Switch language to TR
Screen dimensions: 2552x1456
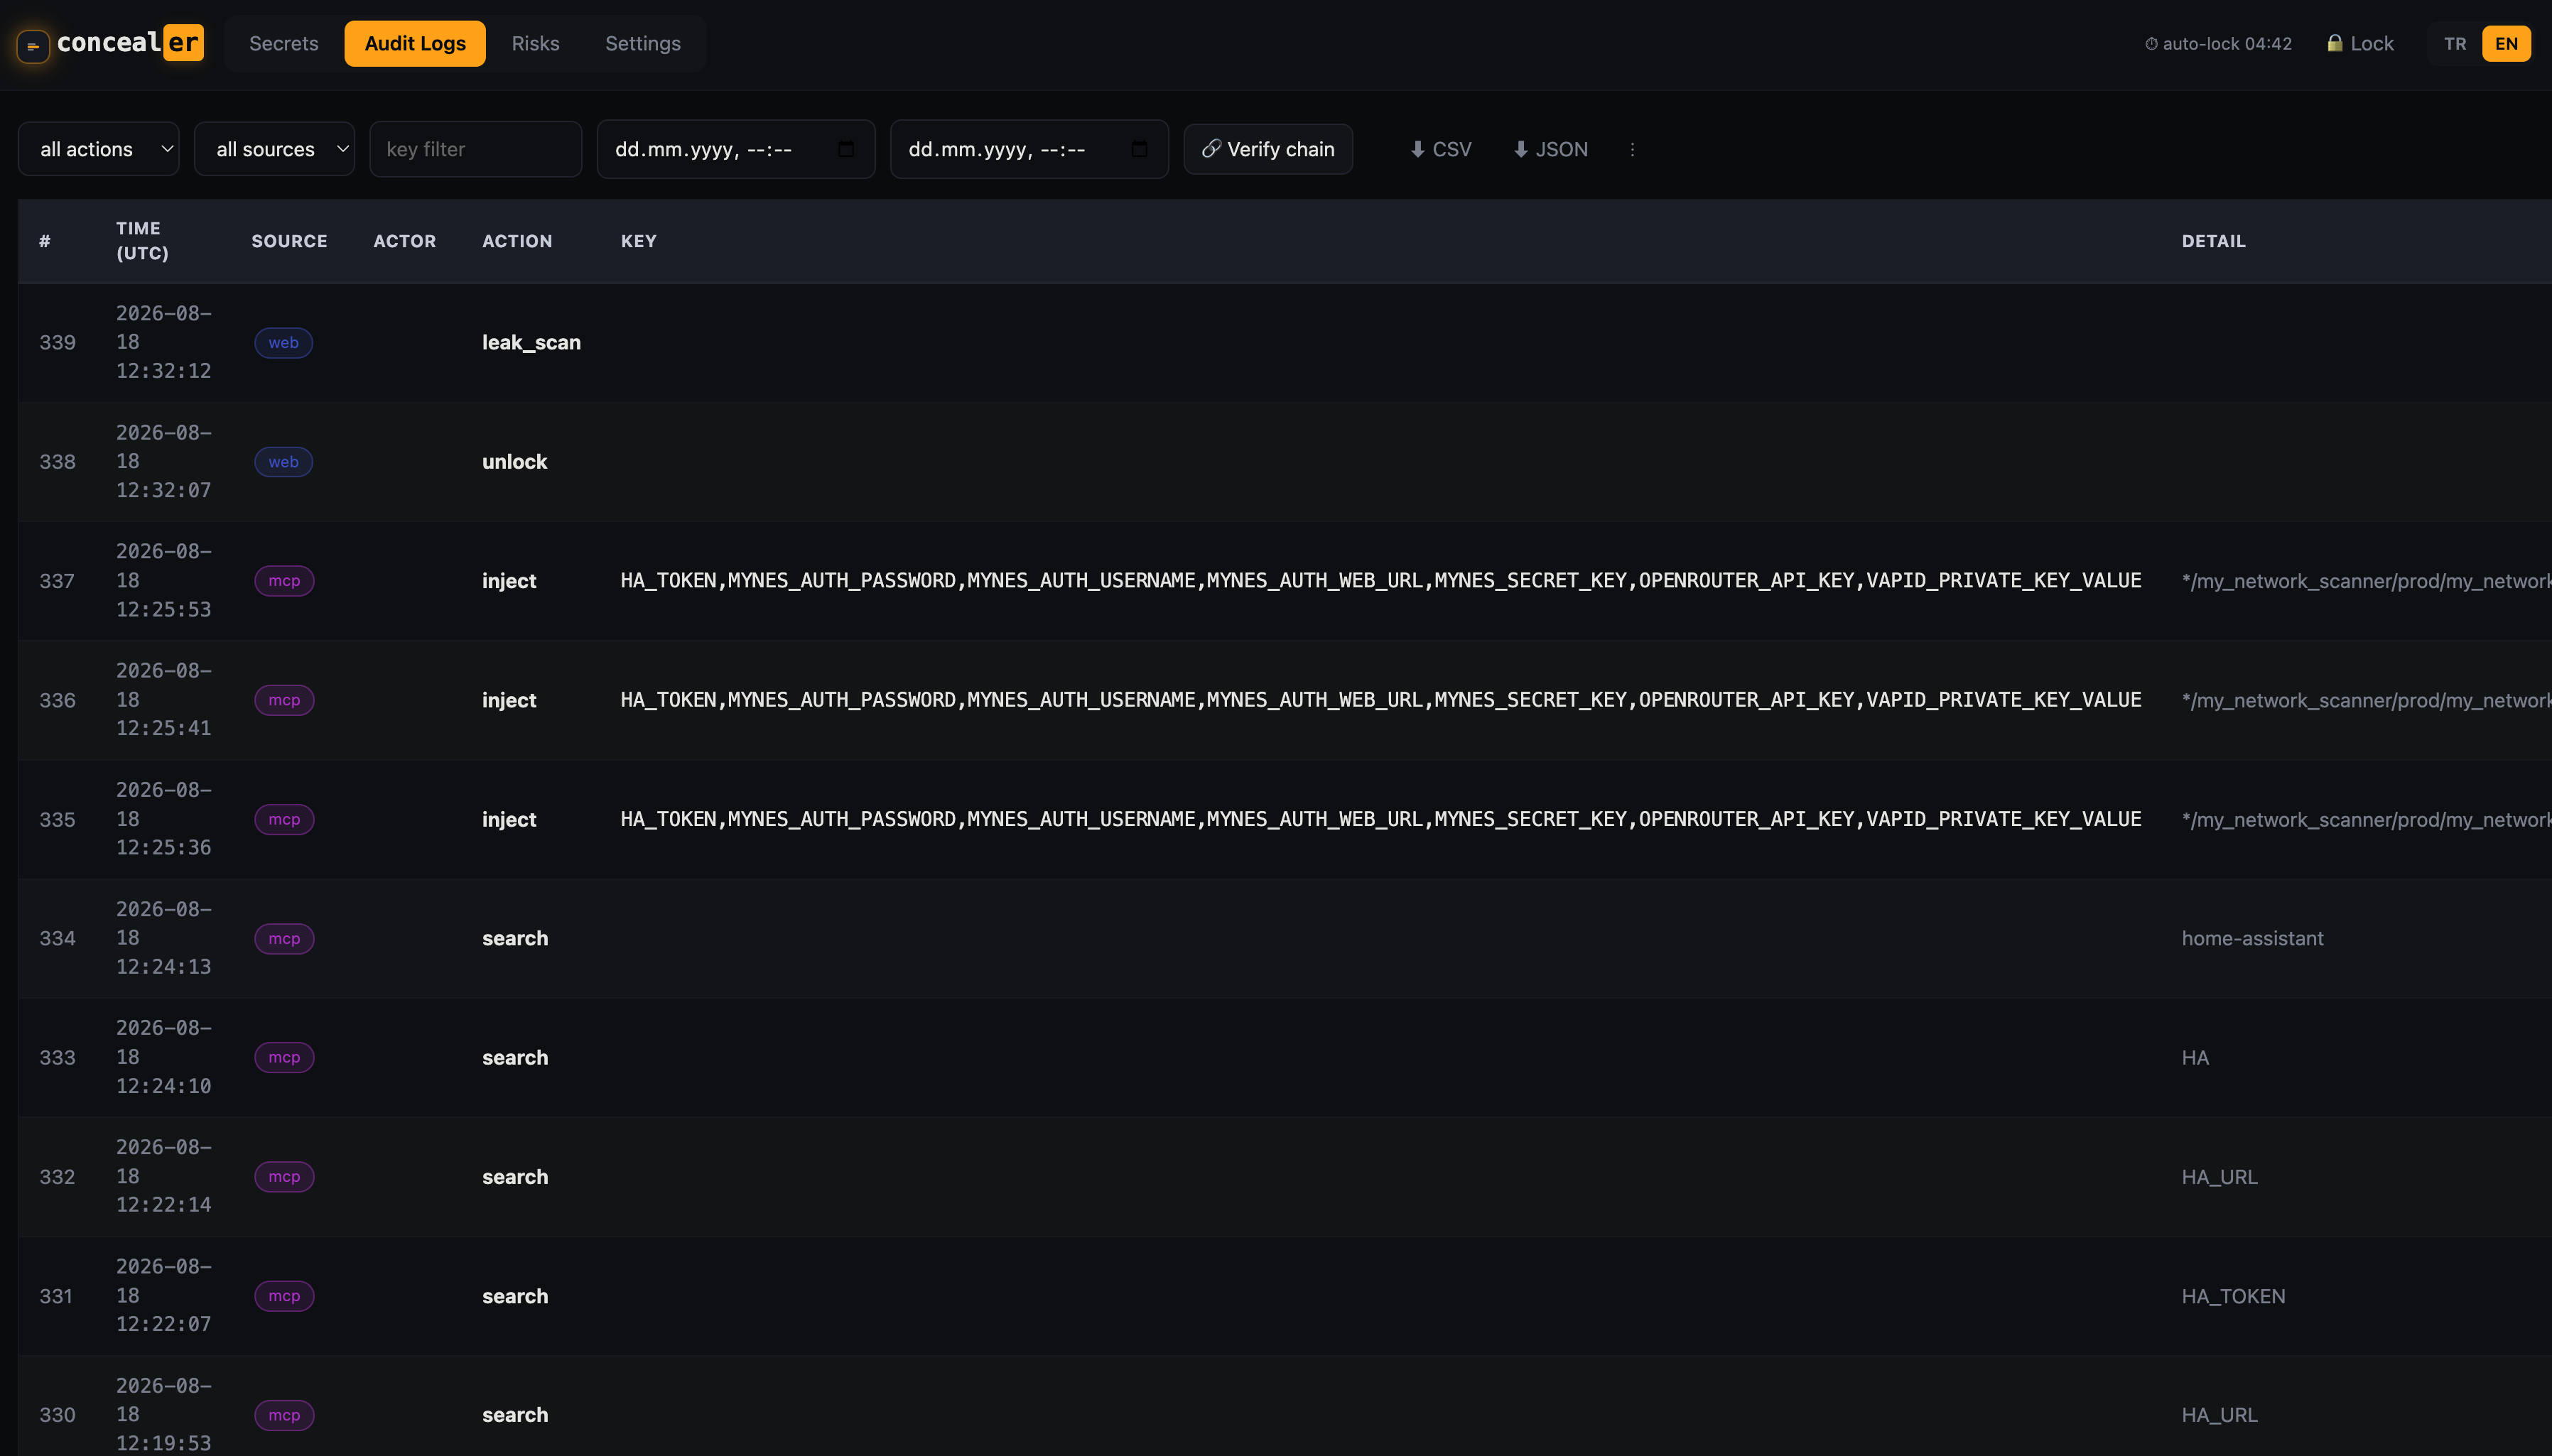point(2455,44)
